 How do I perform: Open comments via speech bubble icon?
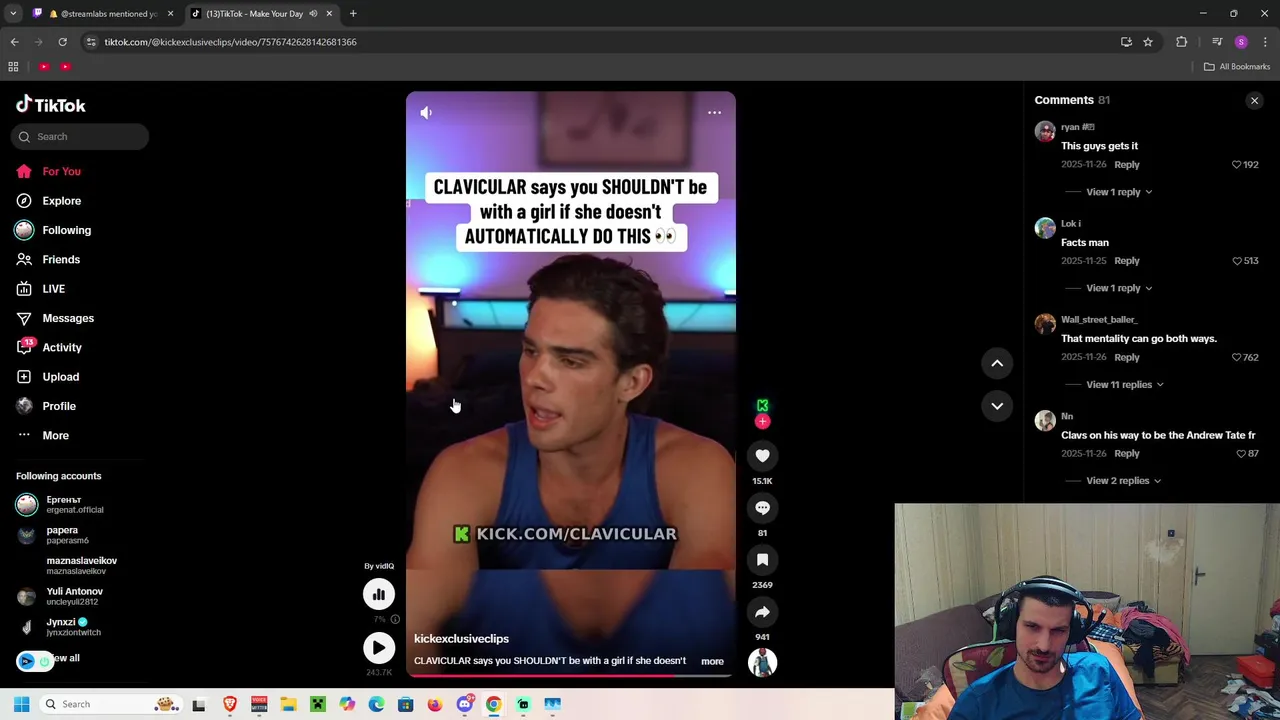click(762, 508)
